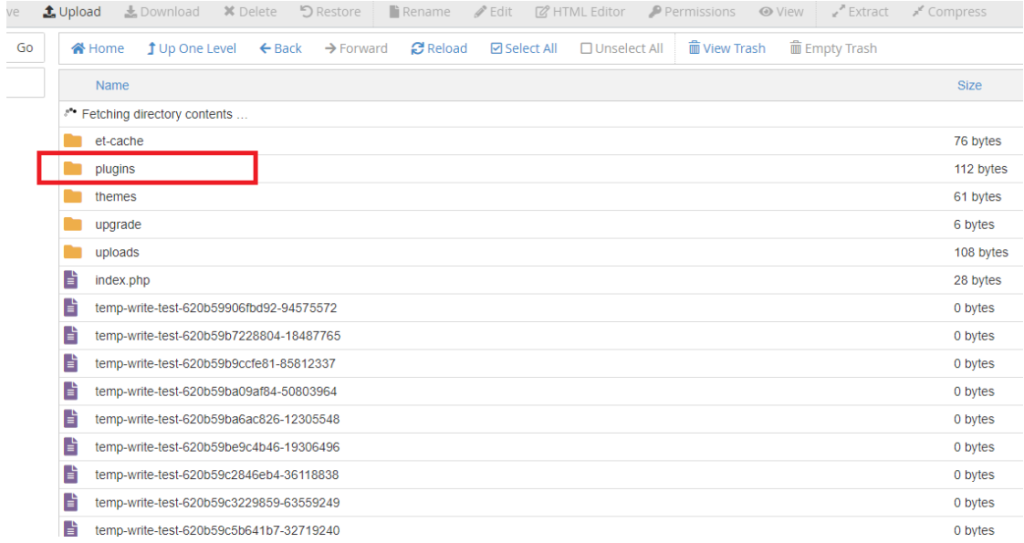Select the uploads folder name
Image resolution: width=1024 pixels, height=543 pixels.
pyautogui.click(x=117, y=252)
